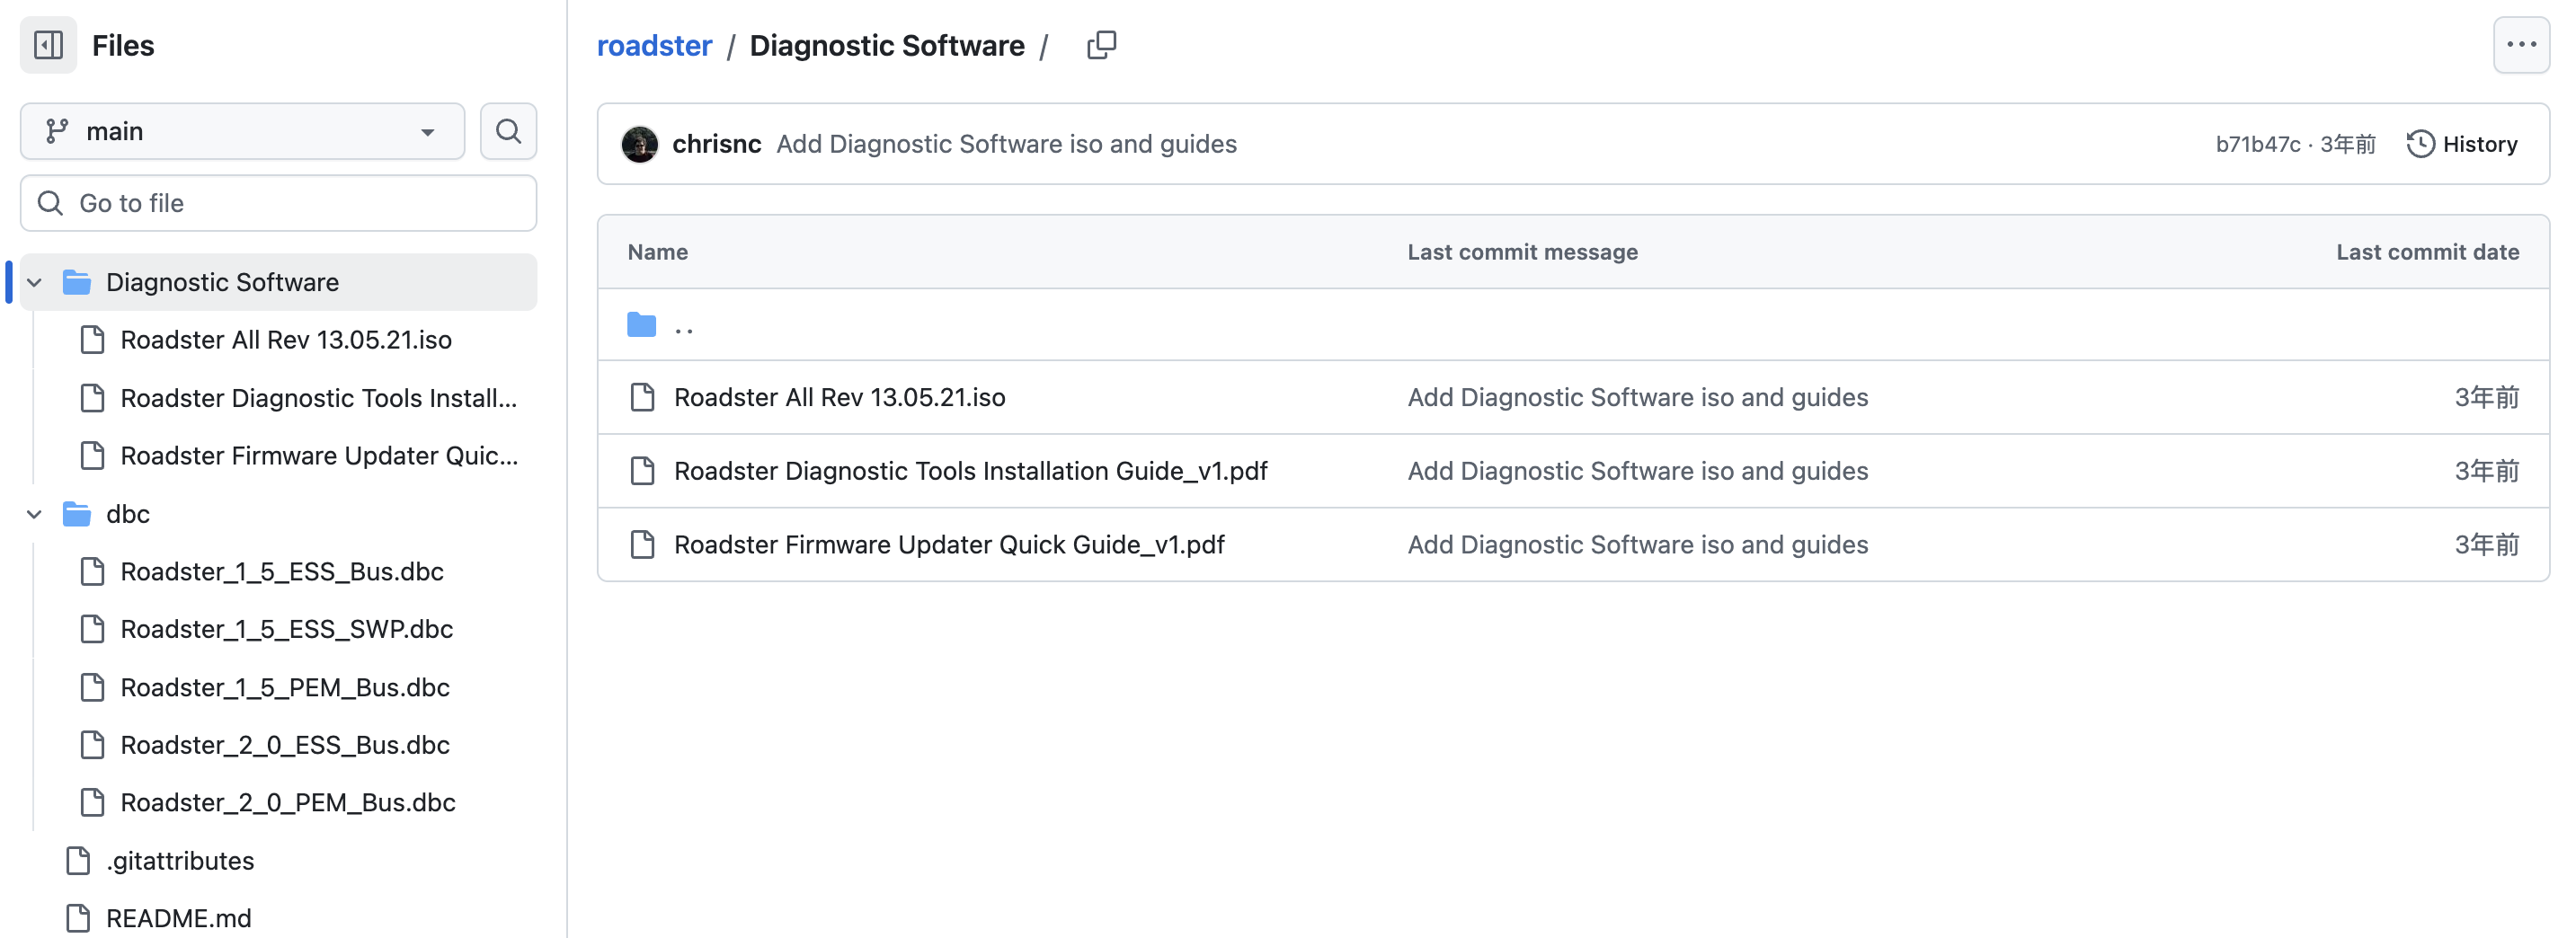Click the History clock icon
This screenshot has height=938, width=2576.
[x=2420, y=144]
